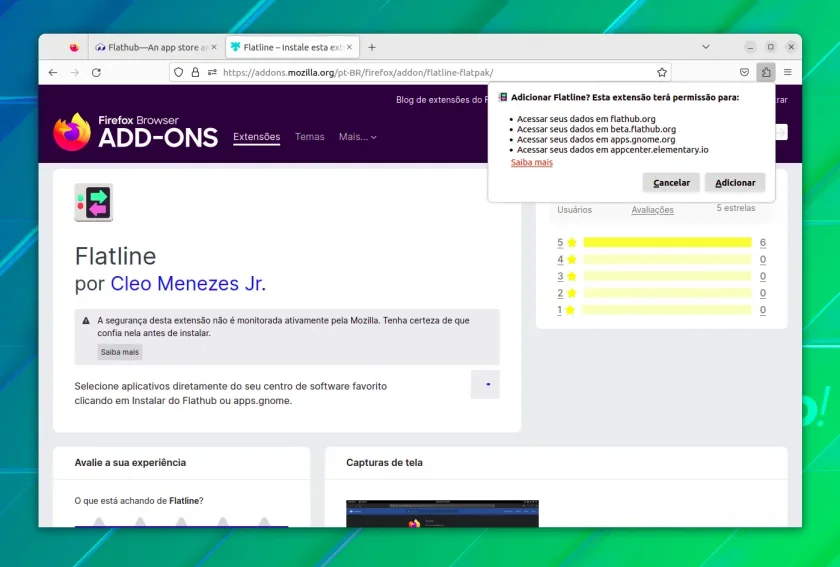Open author link Cleo Menezes Jr.
Image resolution: width=840 pixels, height=567 pixels.
[x=188, y=284]
